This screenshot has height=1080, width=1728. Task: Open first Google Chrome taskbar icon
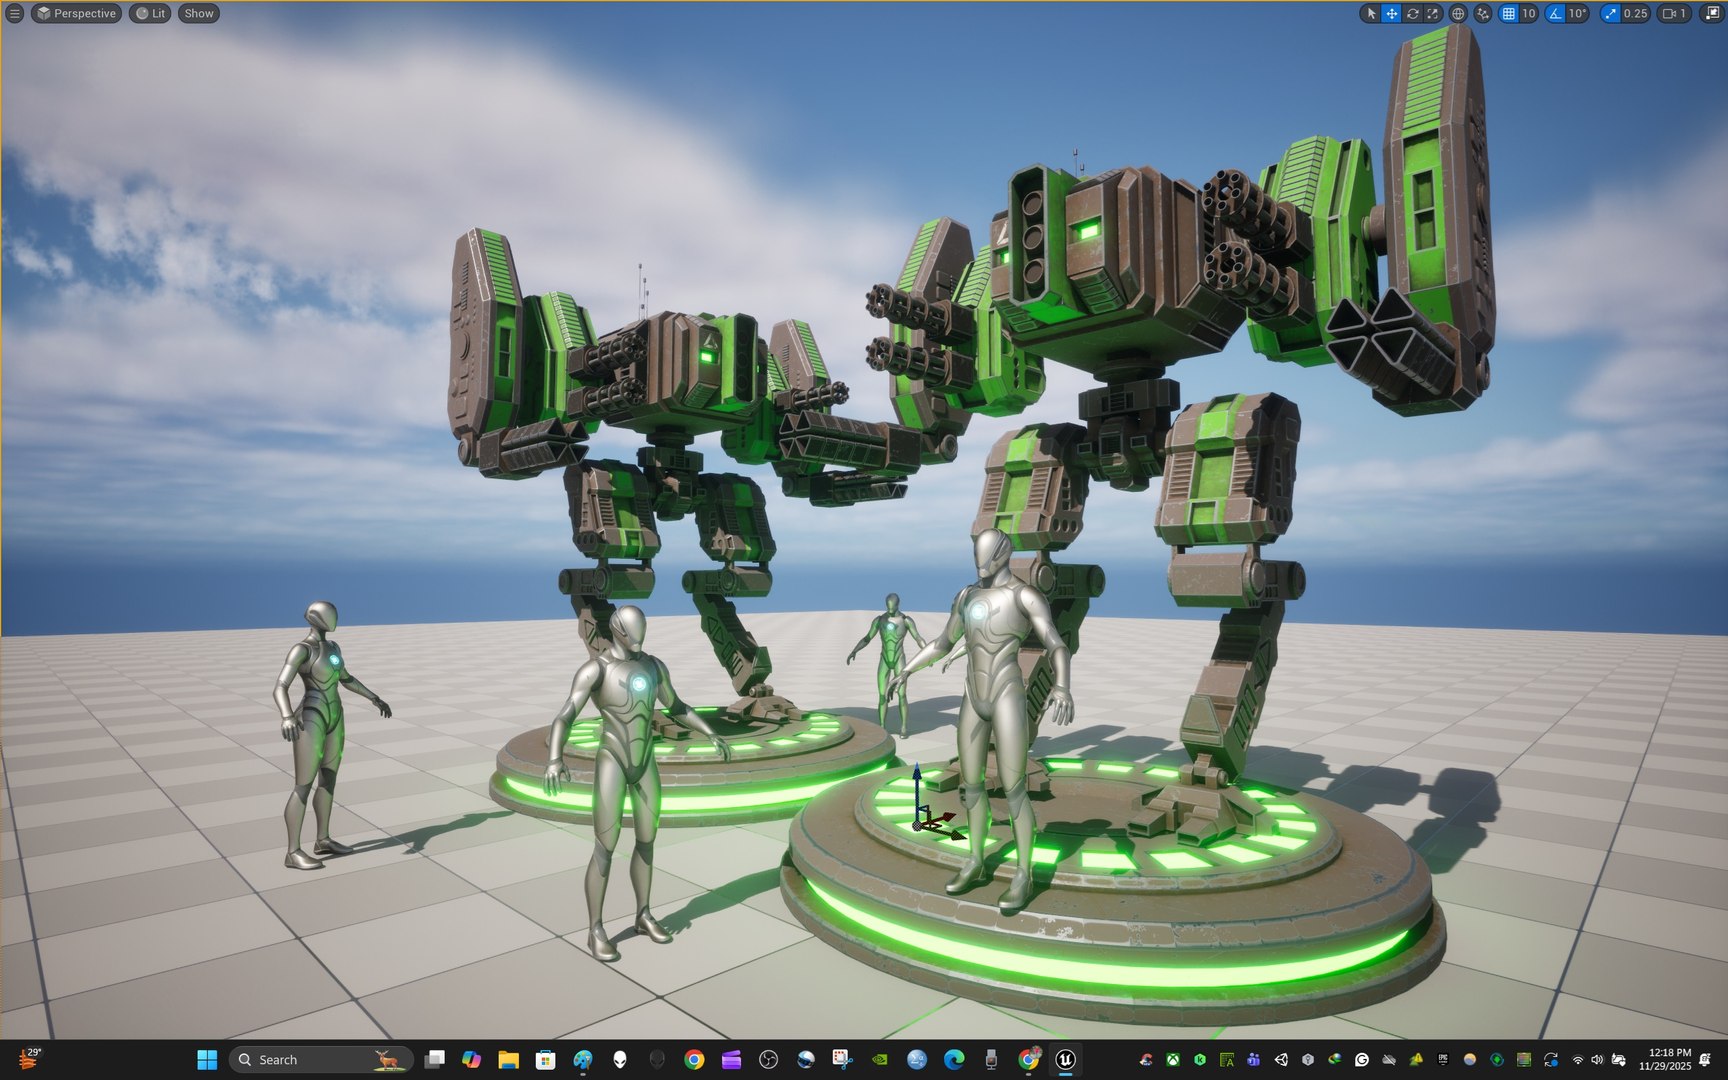(x=694, y=1060)
